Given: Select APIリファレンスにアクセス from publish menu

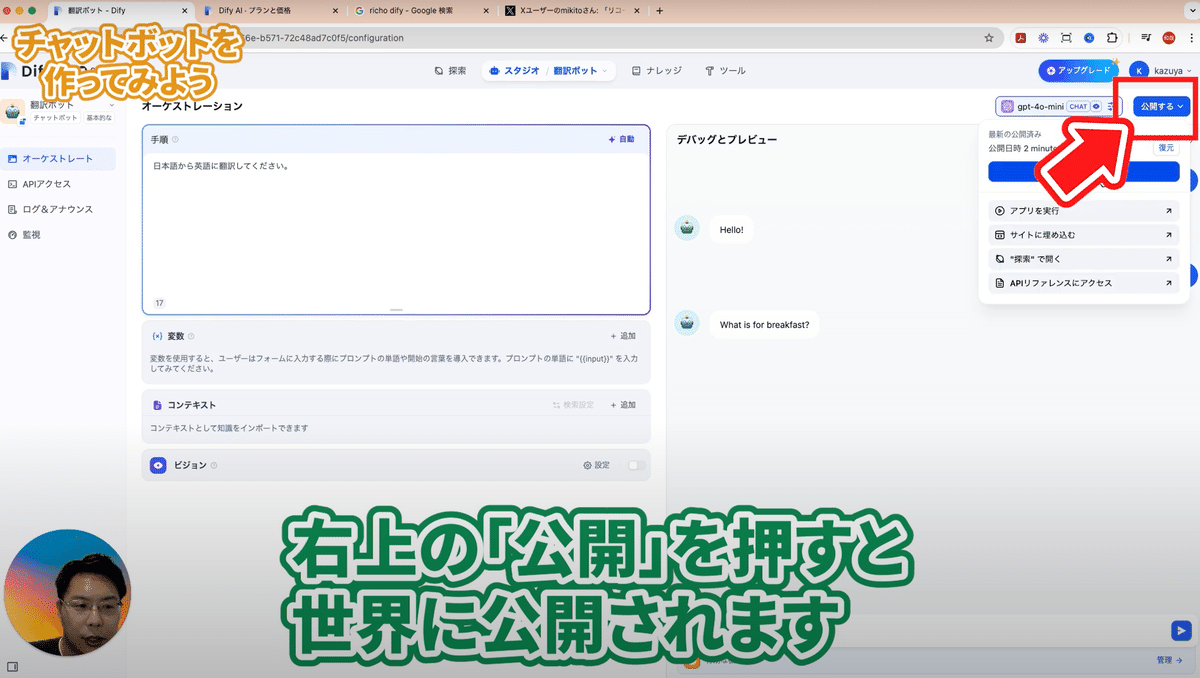Looking at the screenshot, I should (x=1083, y=283).
